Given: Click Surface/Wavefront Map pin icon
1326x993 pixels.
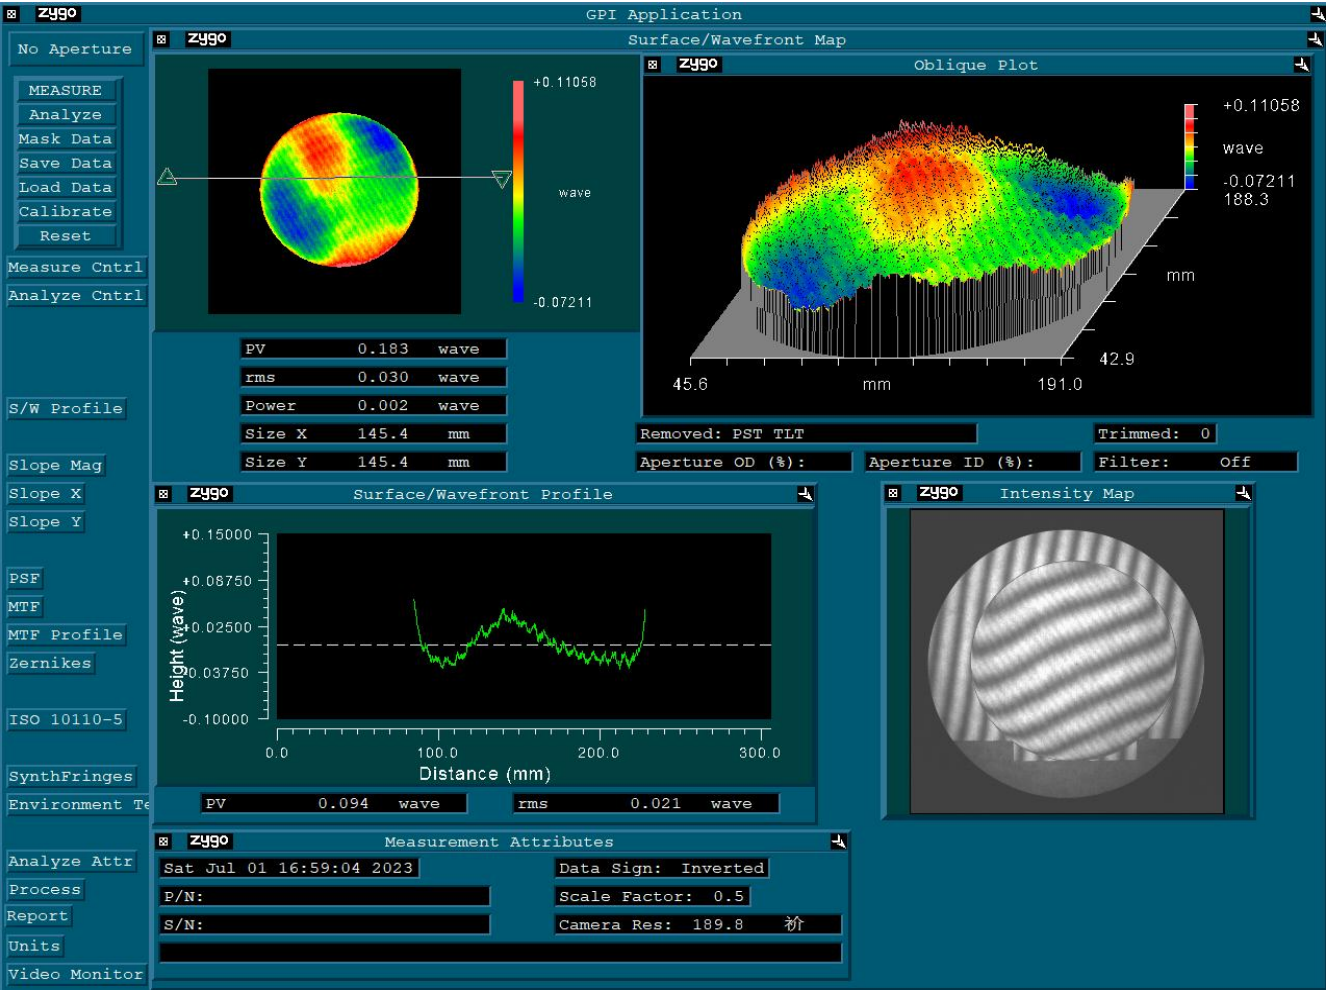Looking at the screenshot, I should click(x=1314, y=39).
